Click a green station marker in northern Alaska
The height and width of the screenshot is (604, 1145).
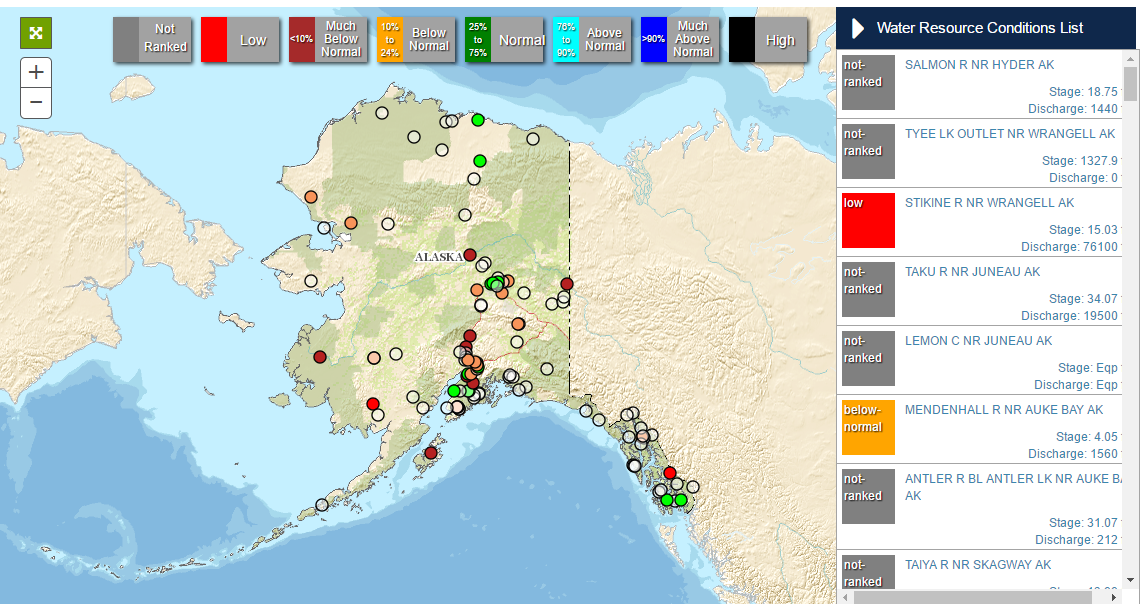(477, 119)
